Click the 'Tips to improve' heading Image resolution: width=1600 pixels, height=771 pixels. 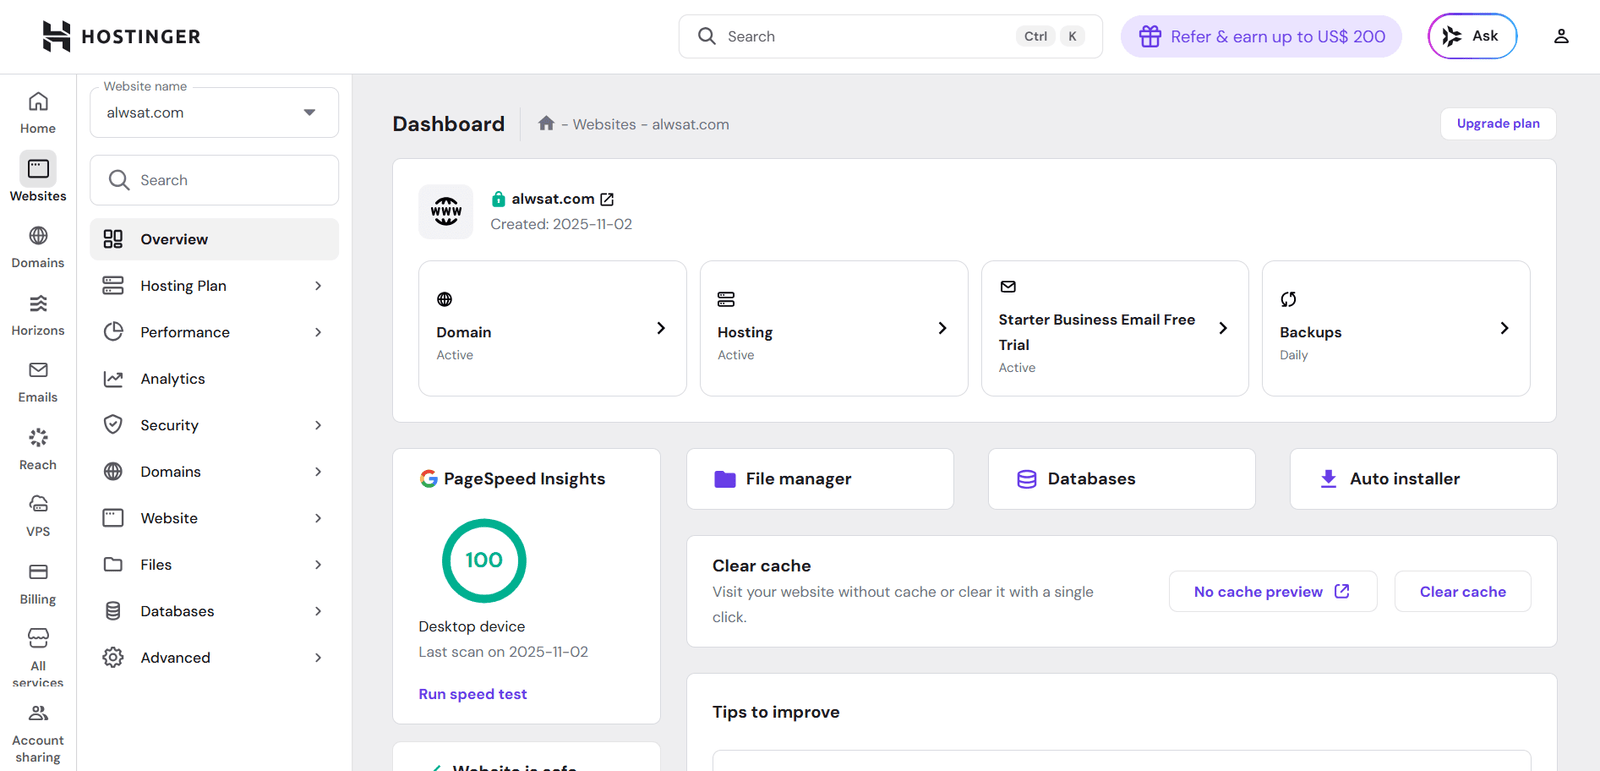[x=776, y=712]
